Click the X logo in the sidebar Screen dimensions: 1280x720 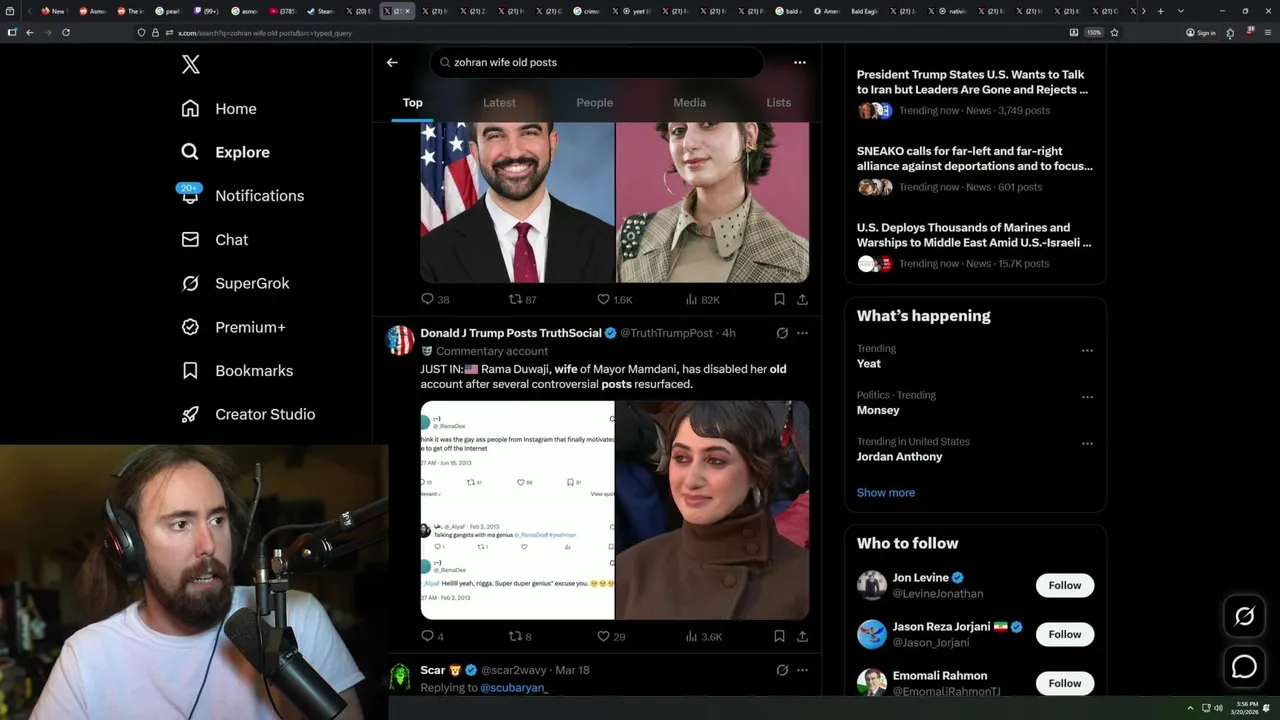(x=191, y=65)
